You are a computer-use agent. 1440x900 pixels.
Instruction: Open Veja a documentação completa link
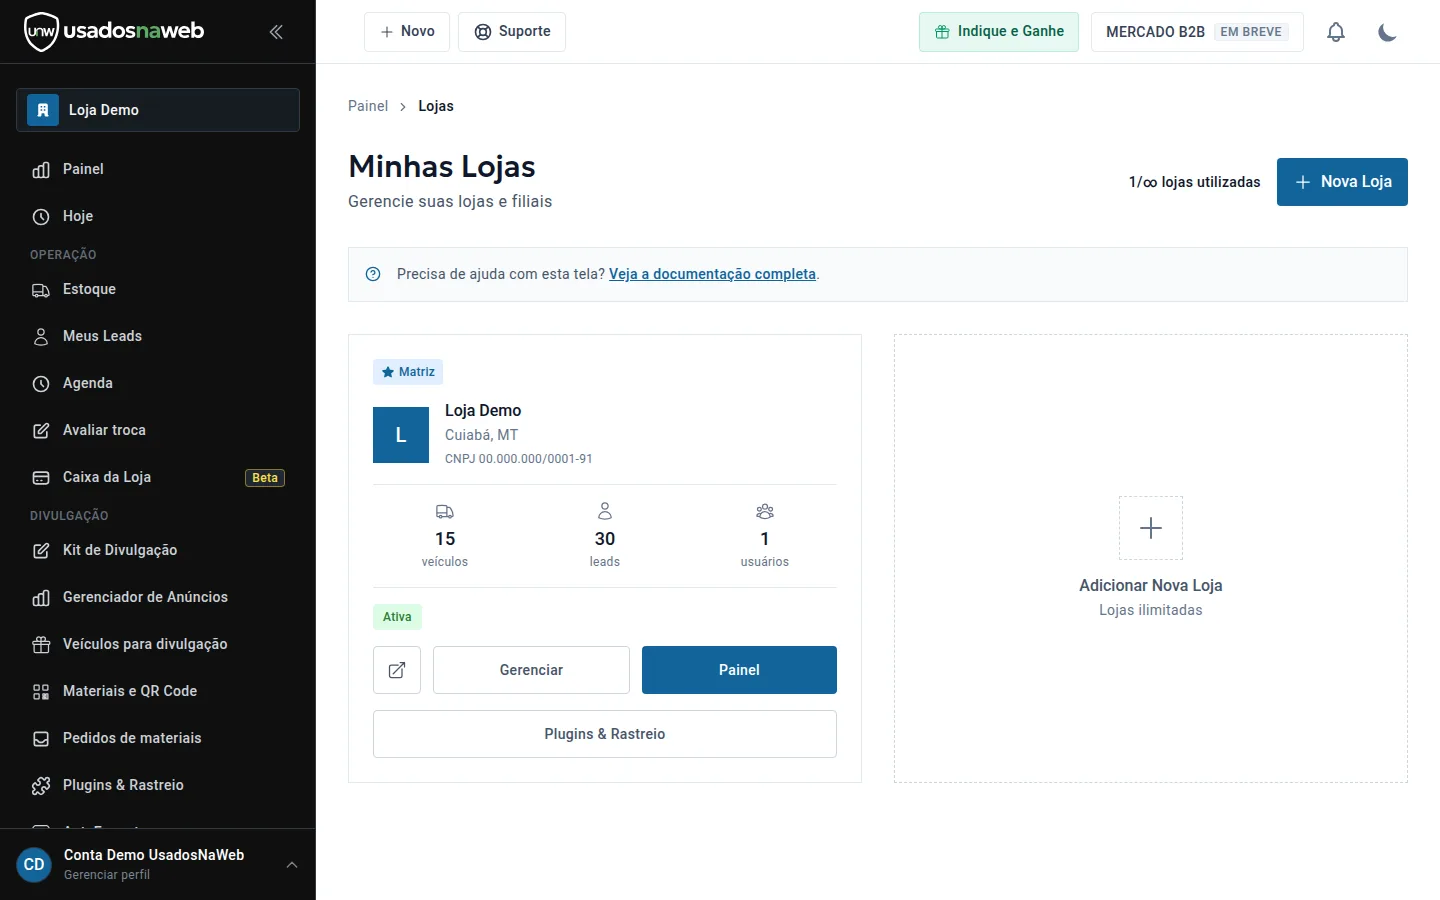(712, 274)
